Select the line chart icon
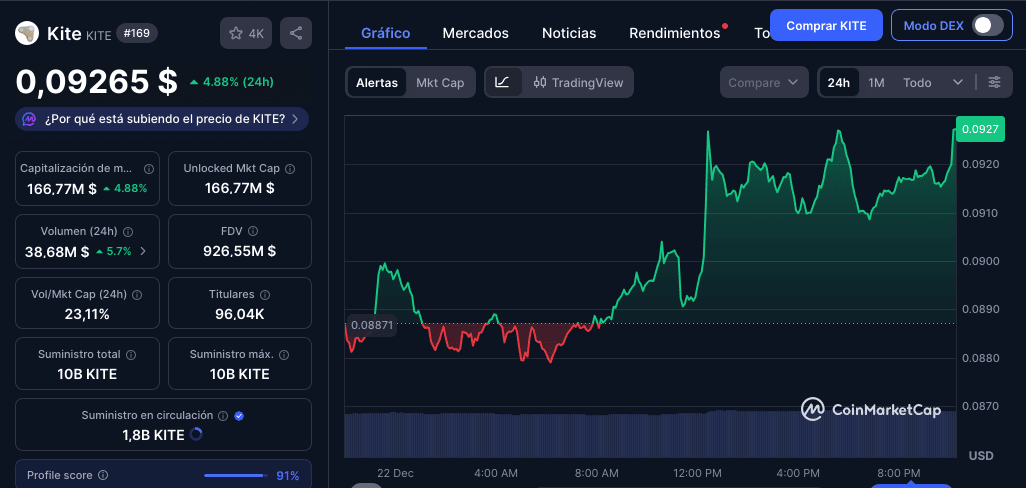1026x488 pixels. pos(502,82)
